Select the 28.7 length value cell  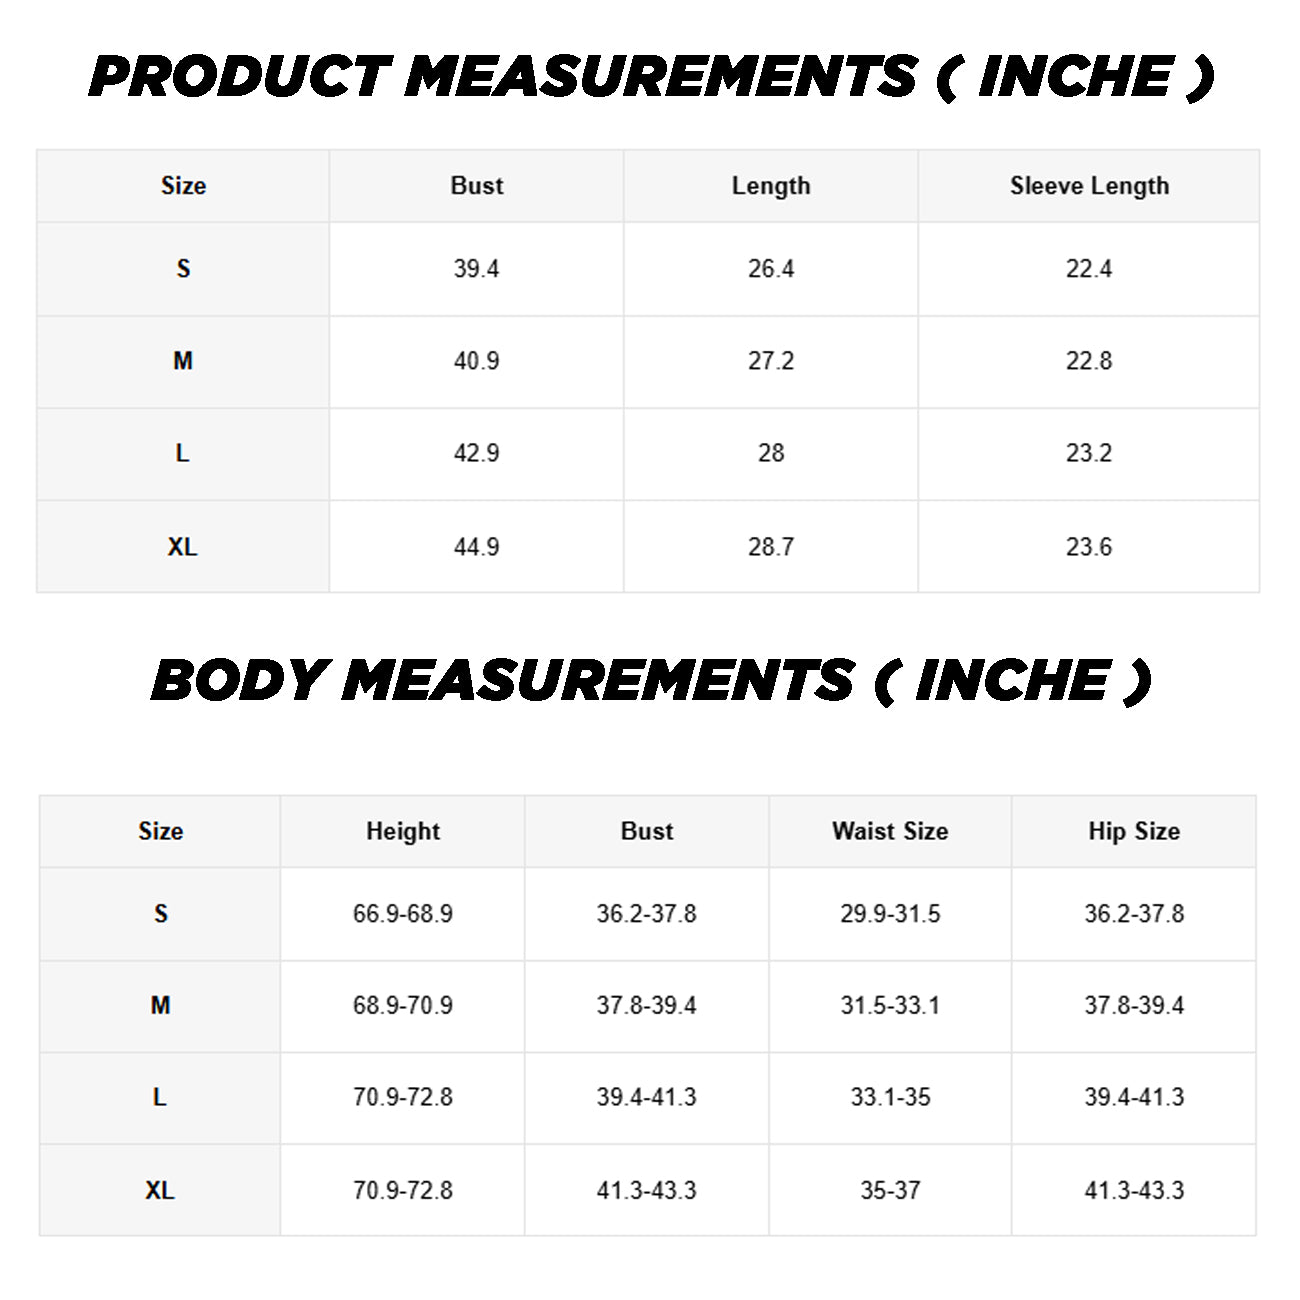pyautogui.click(x=771, y=547)
